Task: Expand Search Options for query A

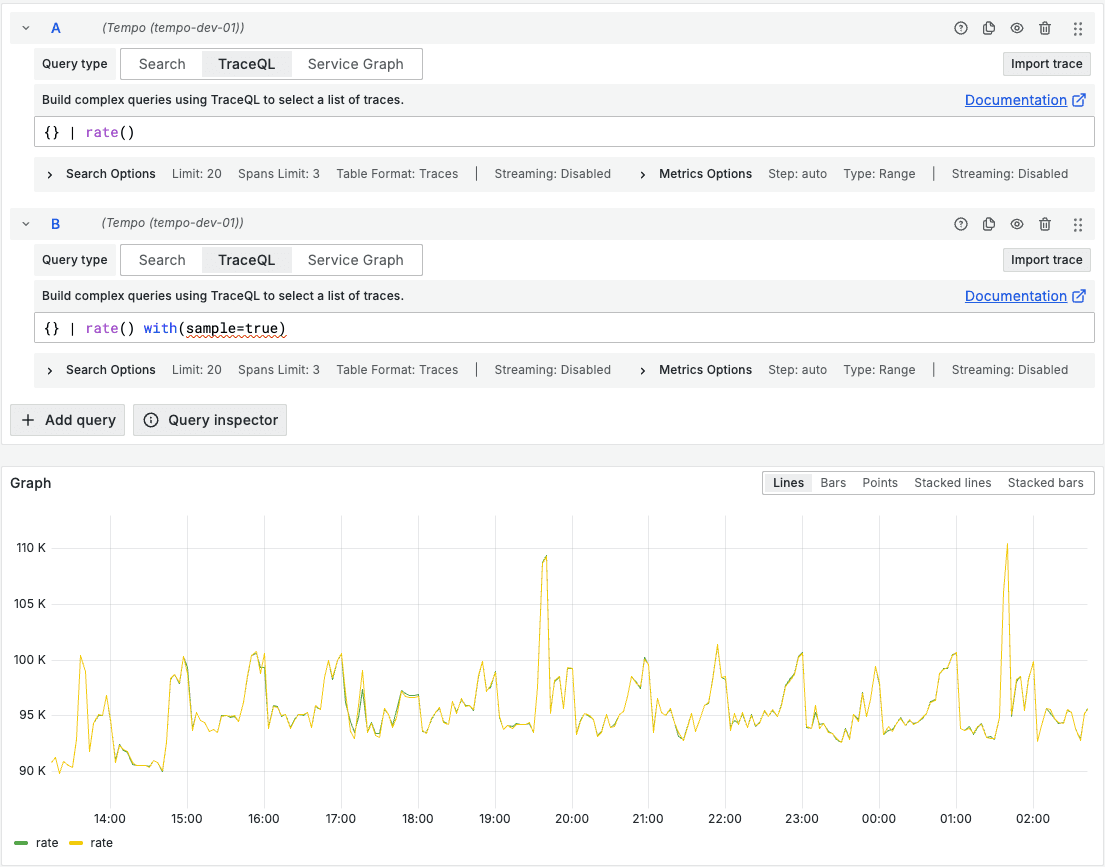Action: click(100, 173)
